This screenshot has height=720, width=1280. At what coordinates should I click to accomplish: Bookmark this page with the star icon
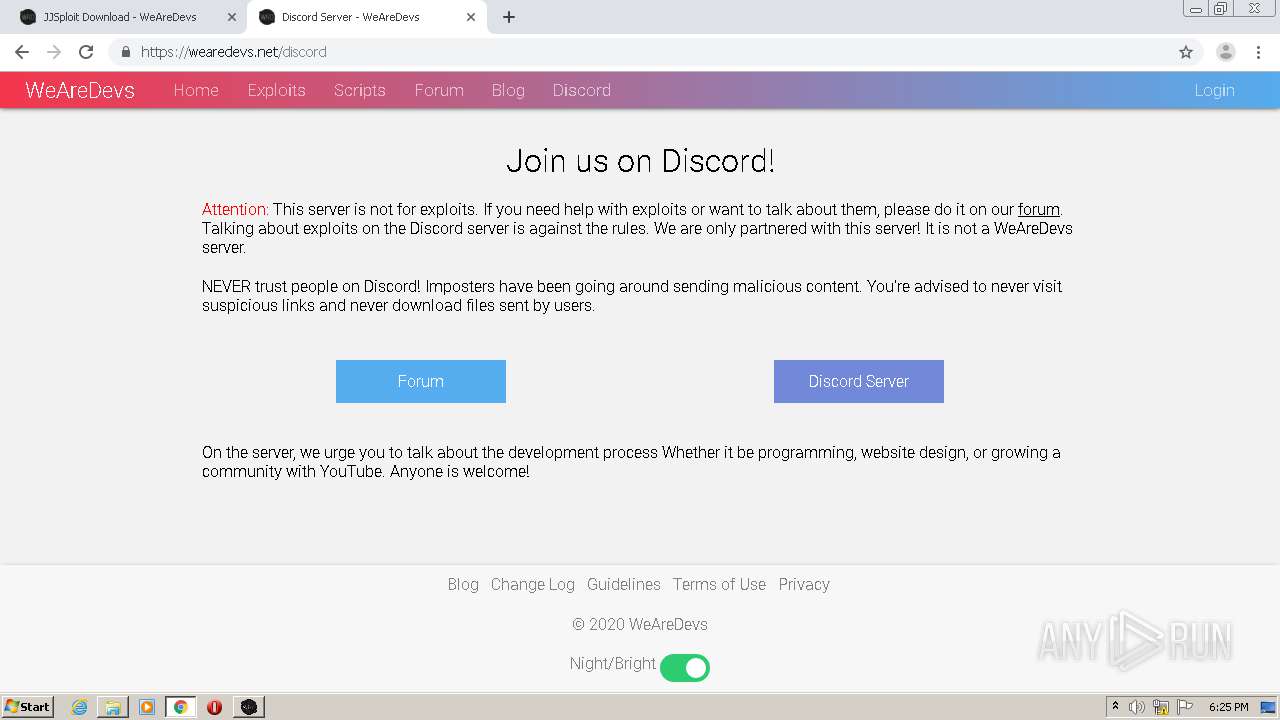point(1186,52)
